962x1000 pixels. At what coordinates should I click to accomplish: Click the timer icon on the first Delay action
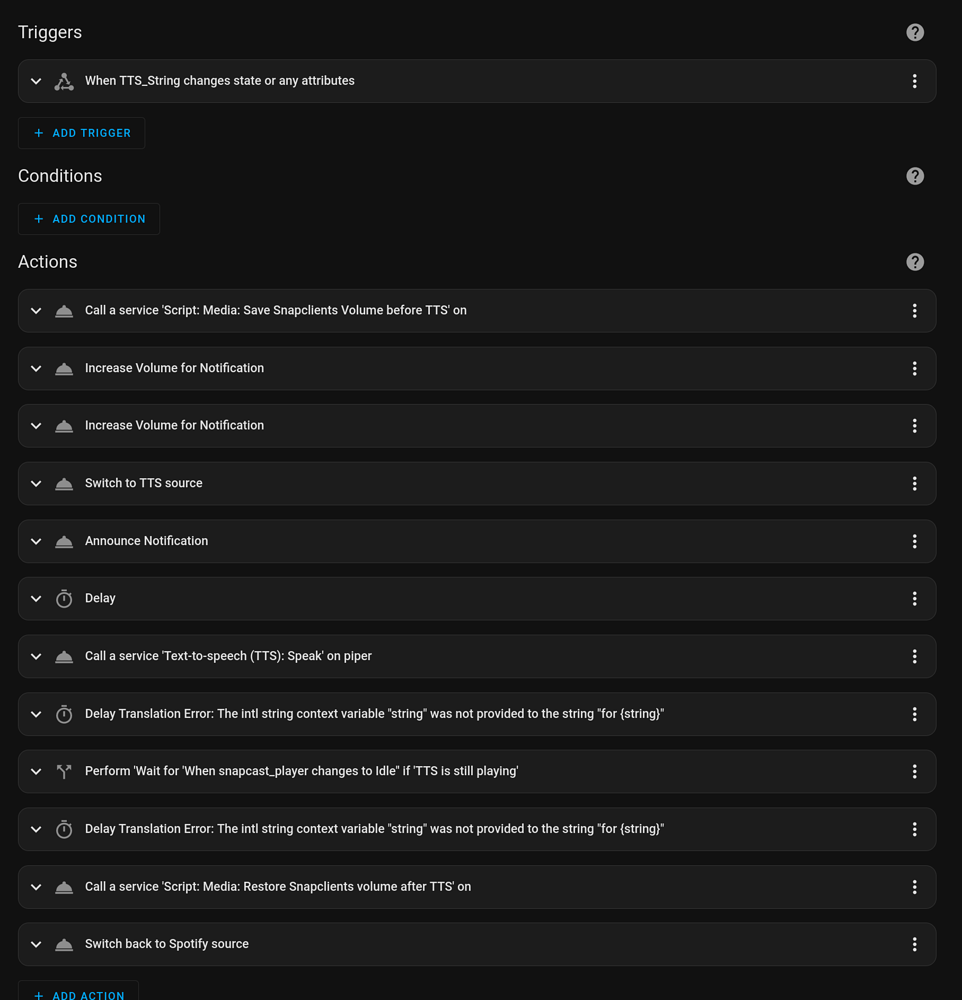point(64,598)
